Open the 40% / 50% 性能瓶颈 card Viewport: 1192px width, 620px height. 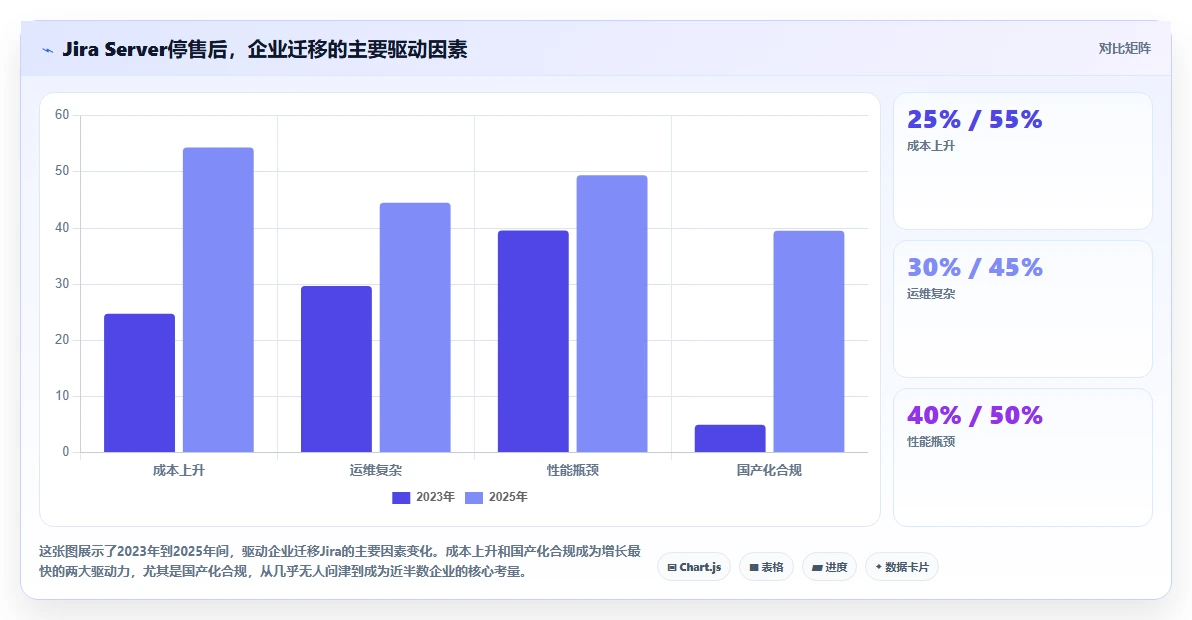1022,457
